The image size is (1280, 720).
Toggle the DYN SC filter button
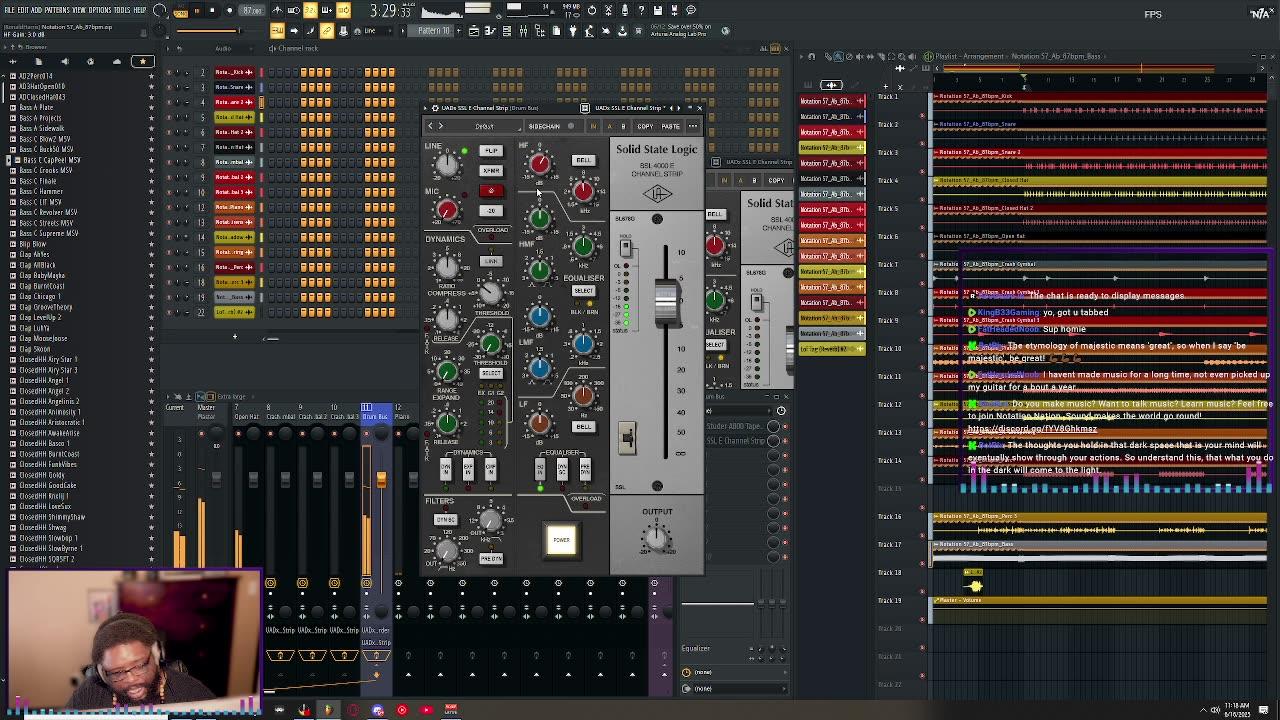[445, 520]
